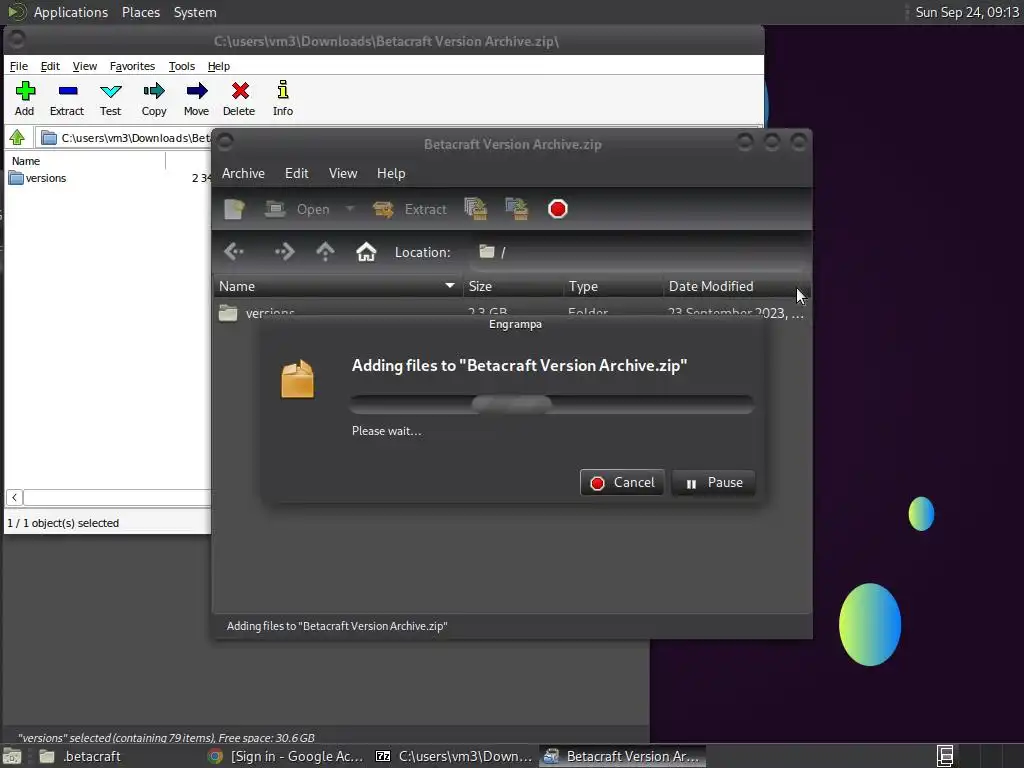Open Info in the 7-Zip toolbar
Viewport: 1024px width, 768px height.
tap(283, 99)
